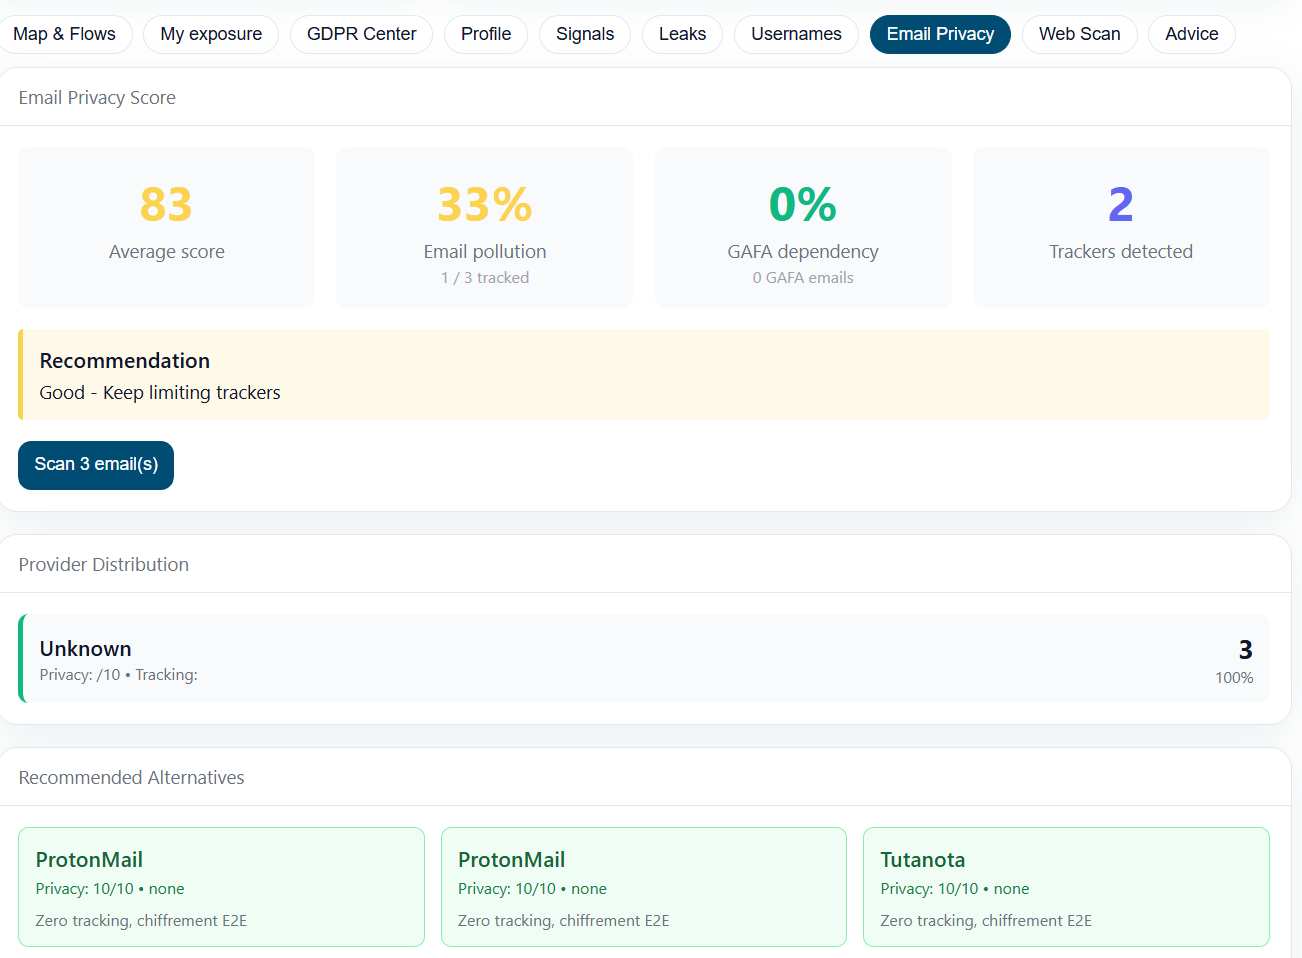1302x958 pixels.
Task: Open the GDPR Center section
Action: click(361, 34)
